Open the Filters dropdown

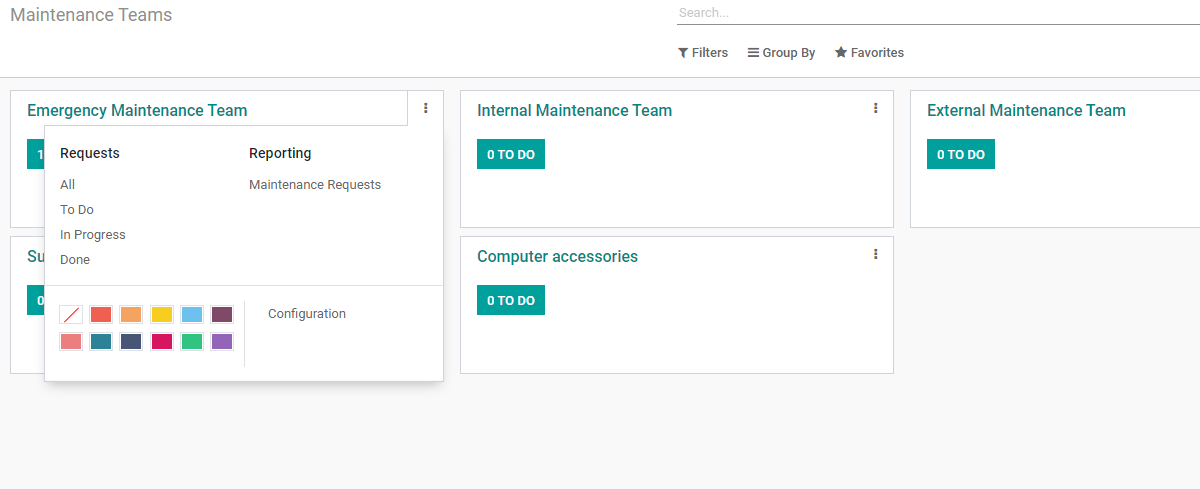703,53
